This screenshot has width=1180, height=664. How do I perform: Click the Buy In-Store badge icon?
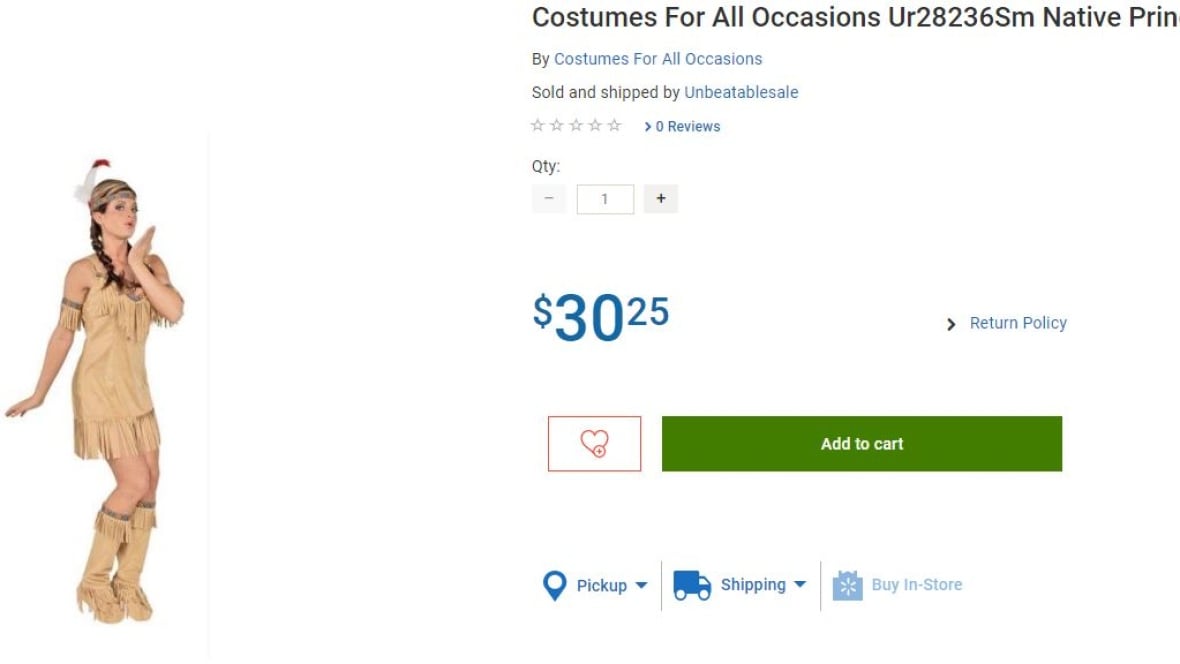pyautogui.click(x=847, y=585)
